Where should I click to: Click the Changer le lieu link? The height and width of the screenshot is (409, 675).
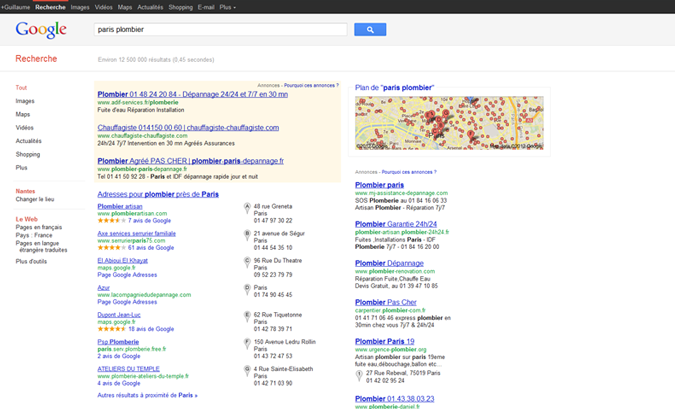tap(35, 200)
